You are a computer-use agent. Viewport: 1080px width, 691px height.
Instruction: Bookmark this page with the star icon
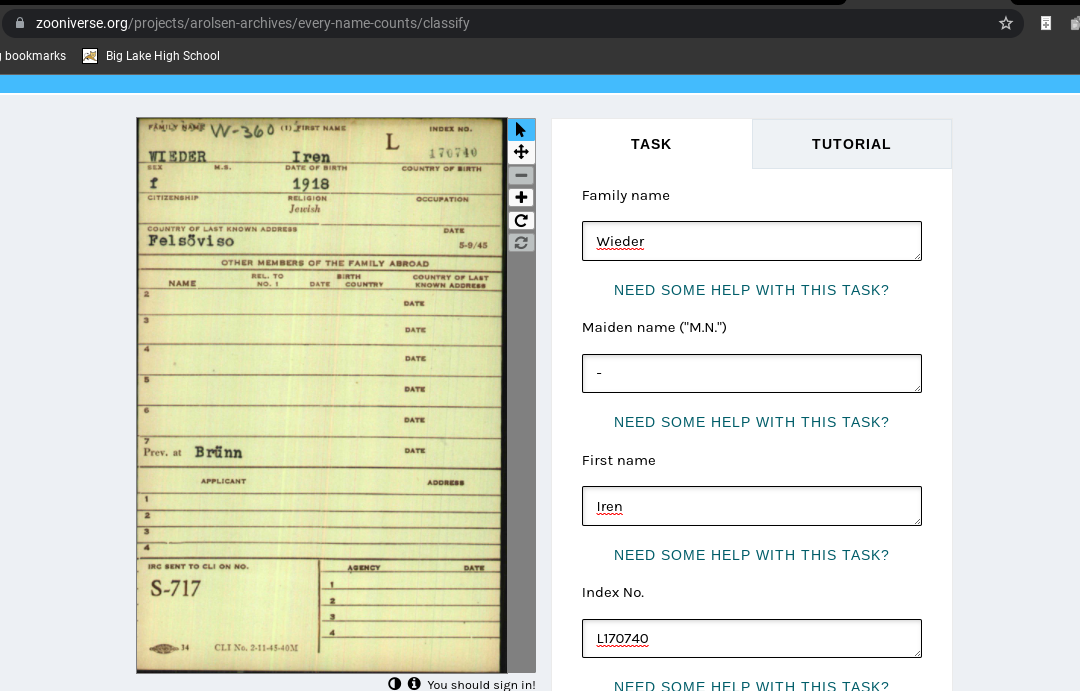(x=1006, y=23)
